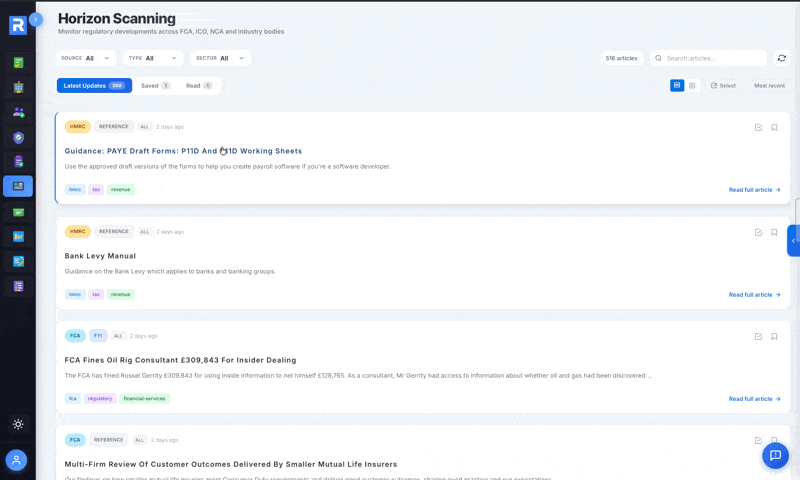Refresh the articles list
Screen dimensions: 800x480
coord(782,58)
